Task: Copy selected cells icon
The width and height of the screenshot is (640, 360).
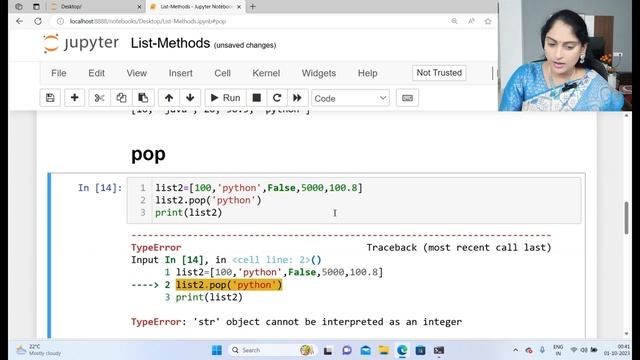Action: pyautogui.click(x=121, y=98)
